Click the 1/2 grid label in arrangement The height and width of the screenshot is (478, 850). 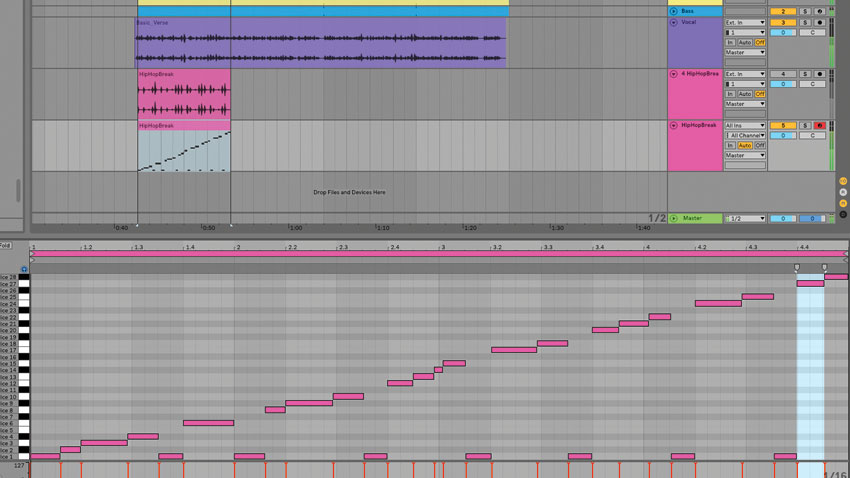(x=656, y=218)
